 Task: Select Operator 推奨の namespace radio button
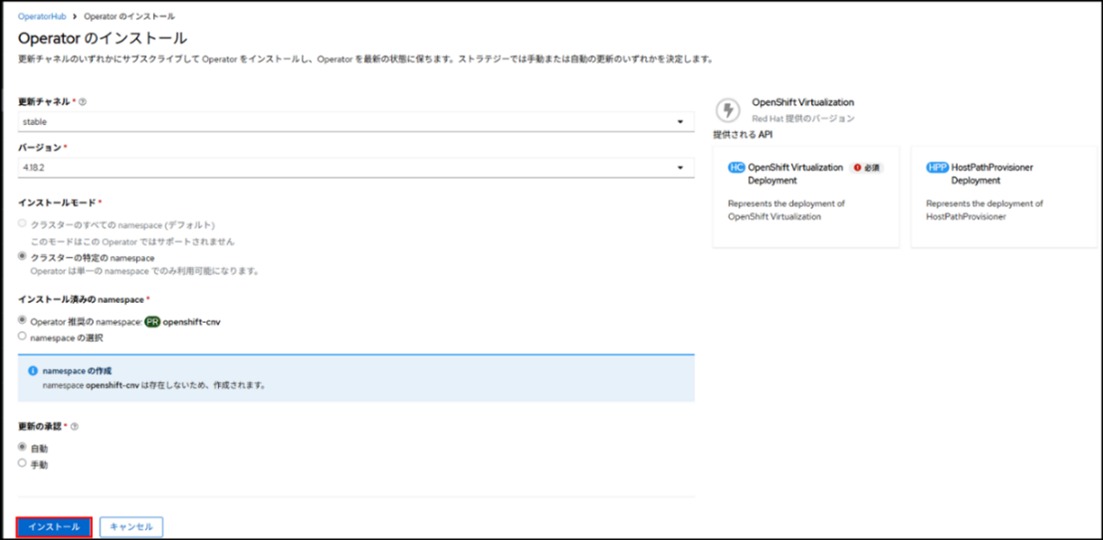click(23, 321)
